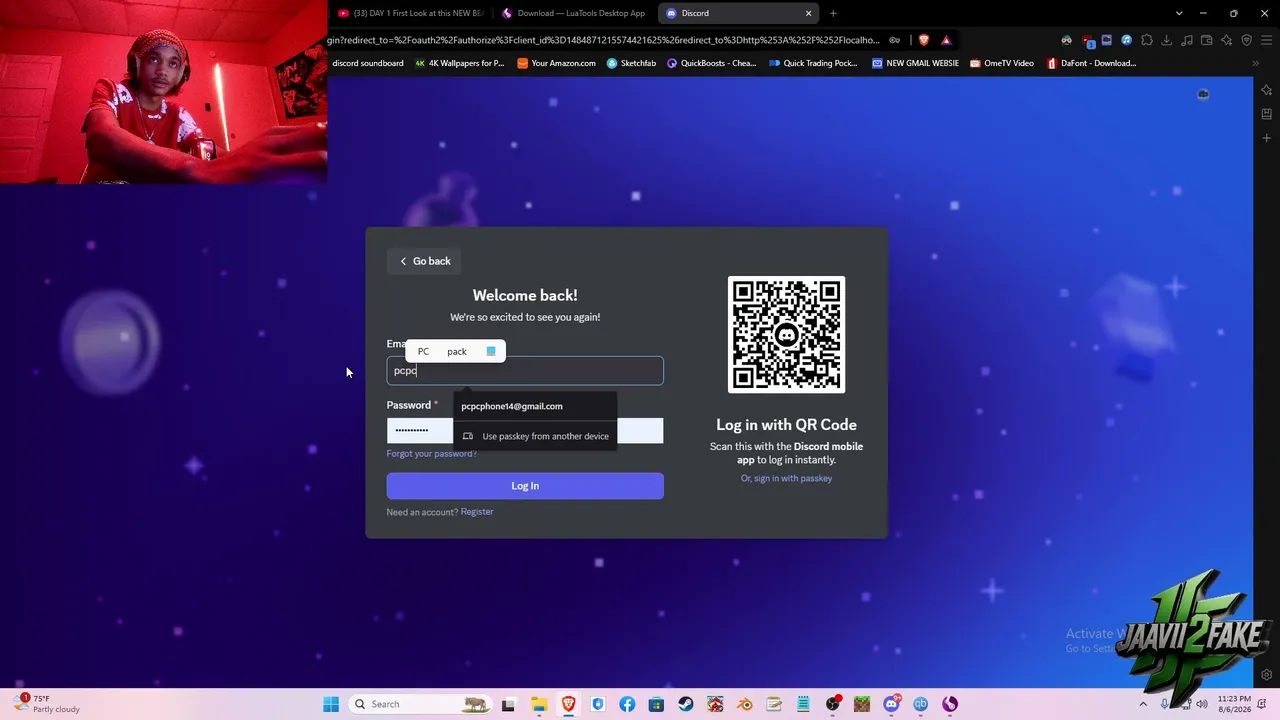
Task: Click the Forgot your password link
Action: [432, 454]
